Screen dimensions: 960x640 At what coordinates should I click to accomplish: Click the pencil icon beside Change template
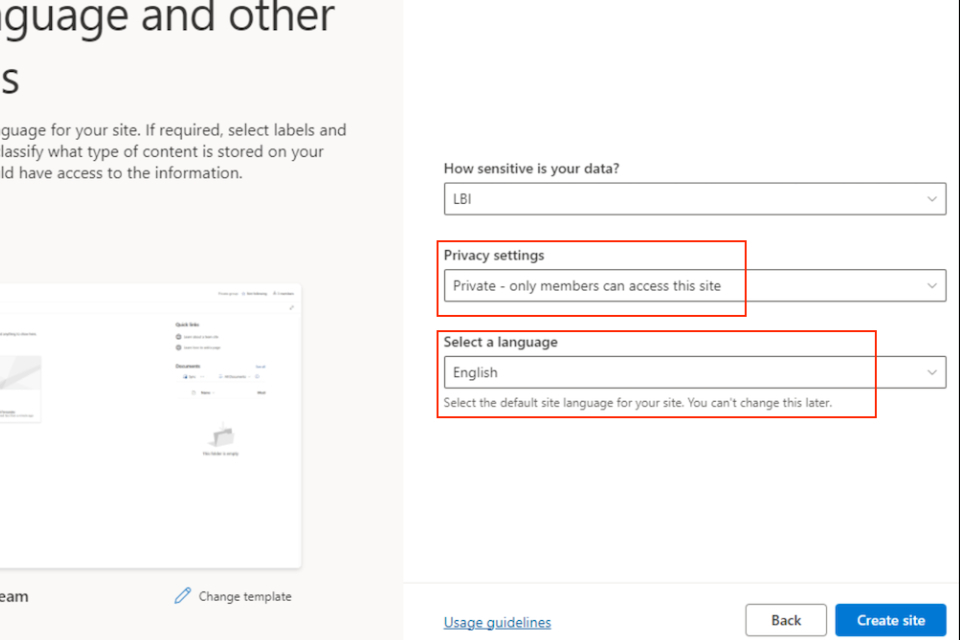click(182, 596)
